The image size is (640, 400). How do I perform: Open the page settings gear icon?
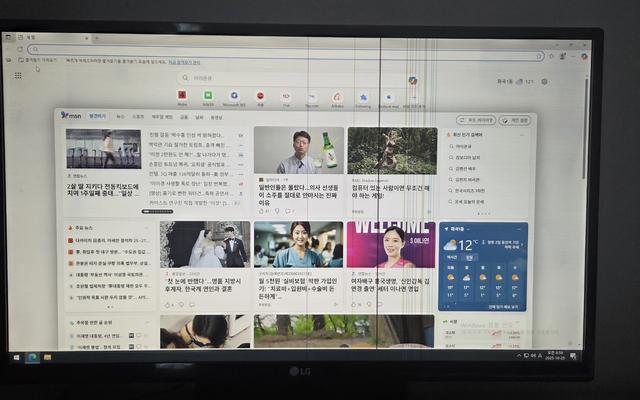click(544, 82)
